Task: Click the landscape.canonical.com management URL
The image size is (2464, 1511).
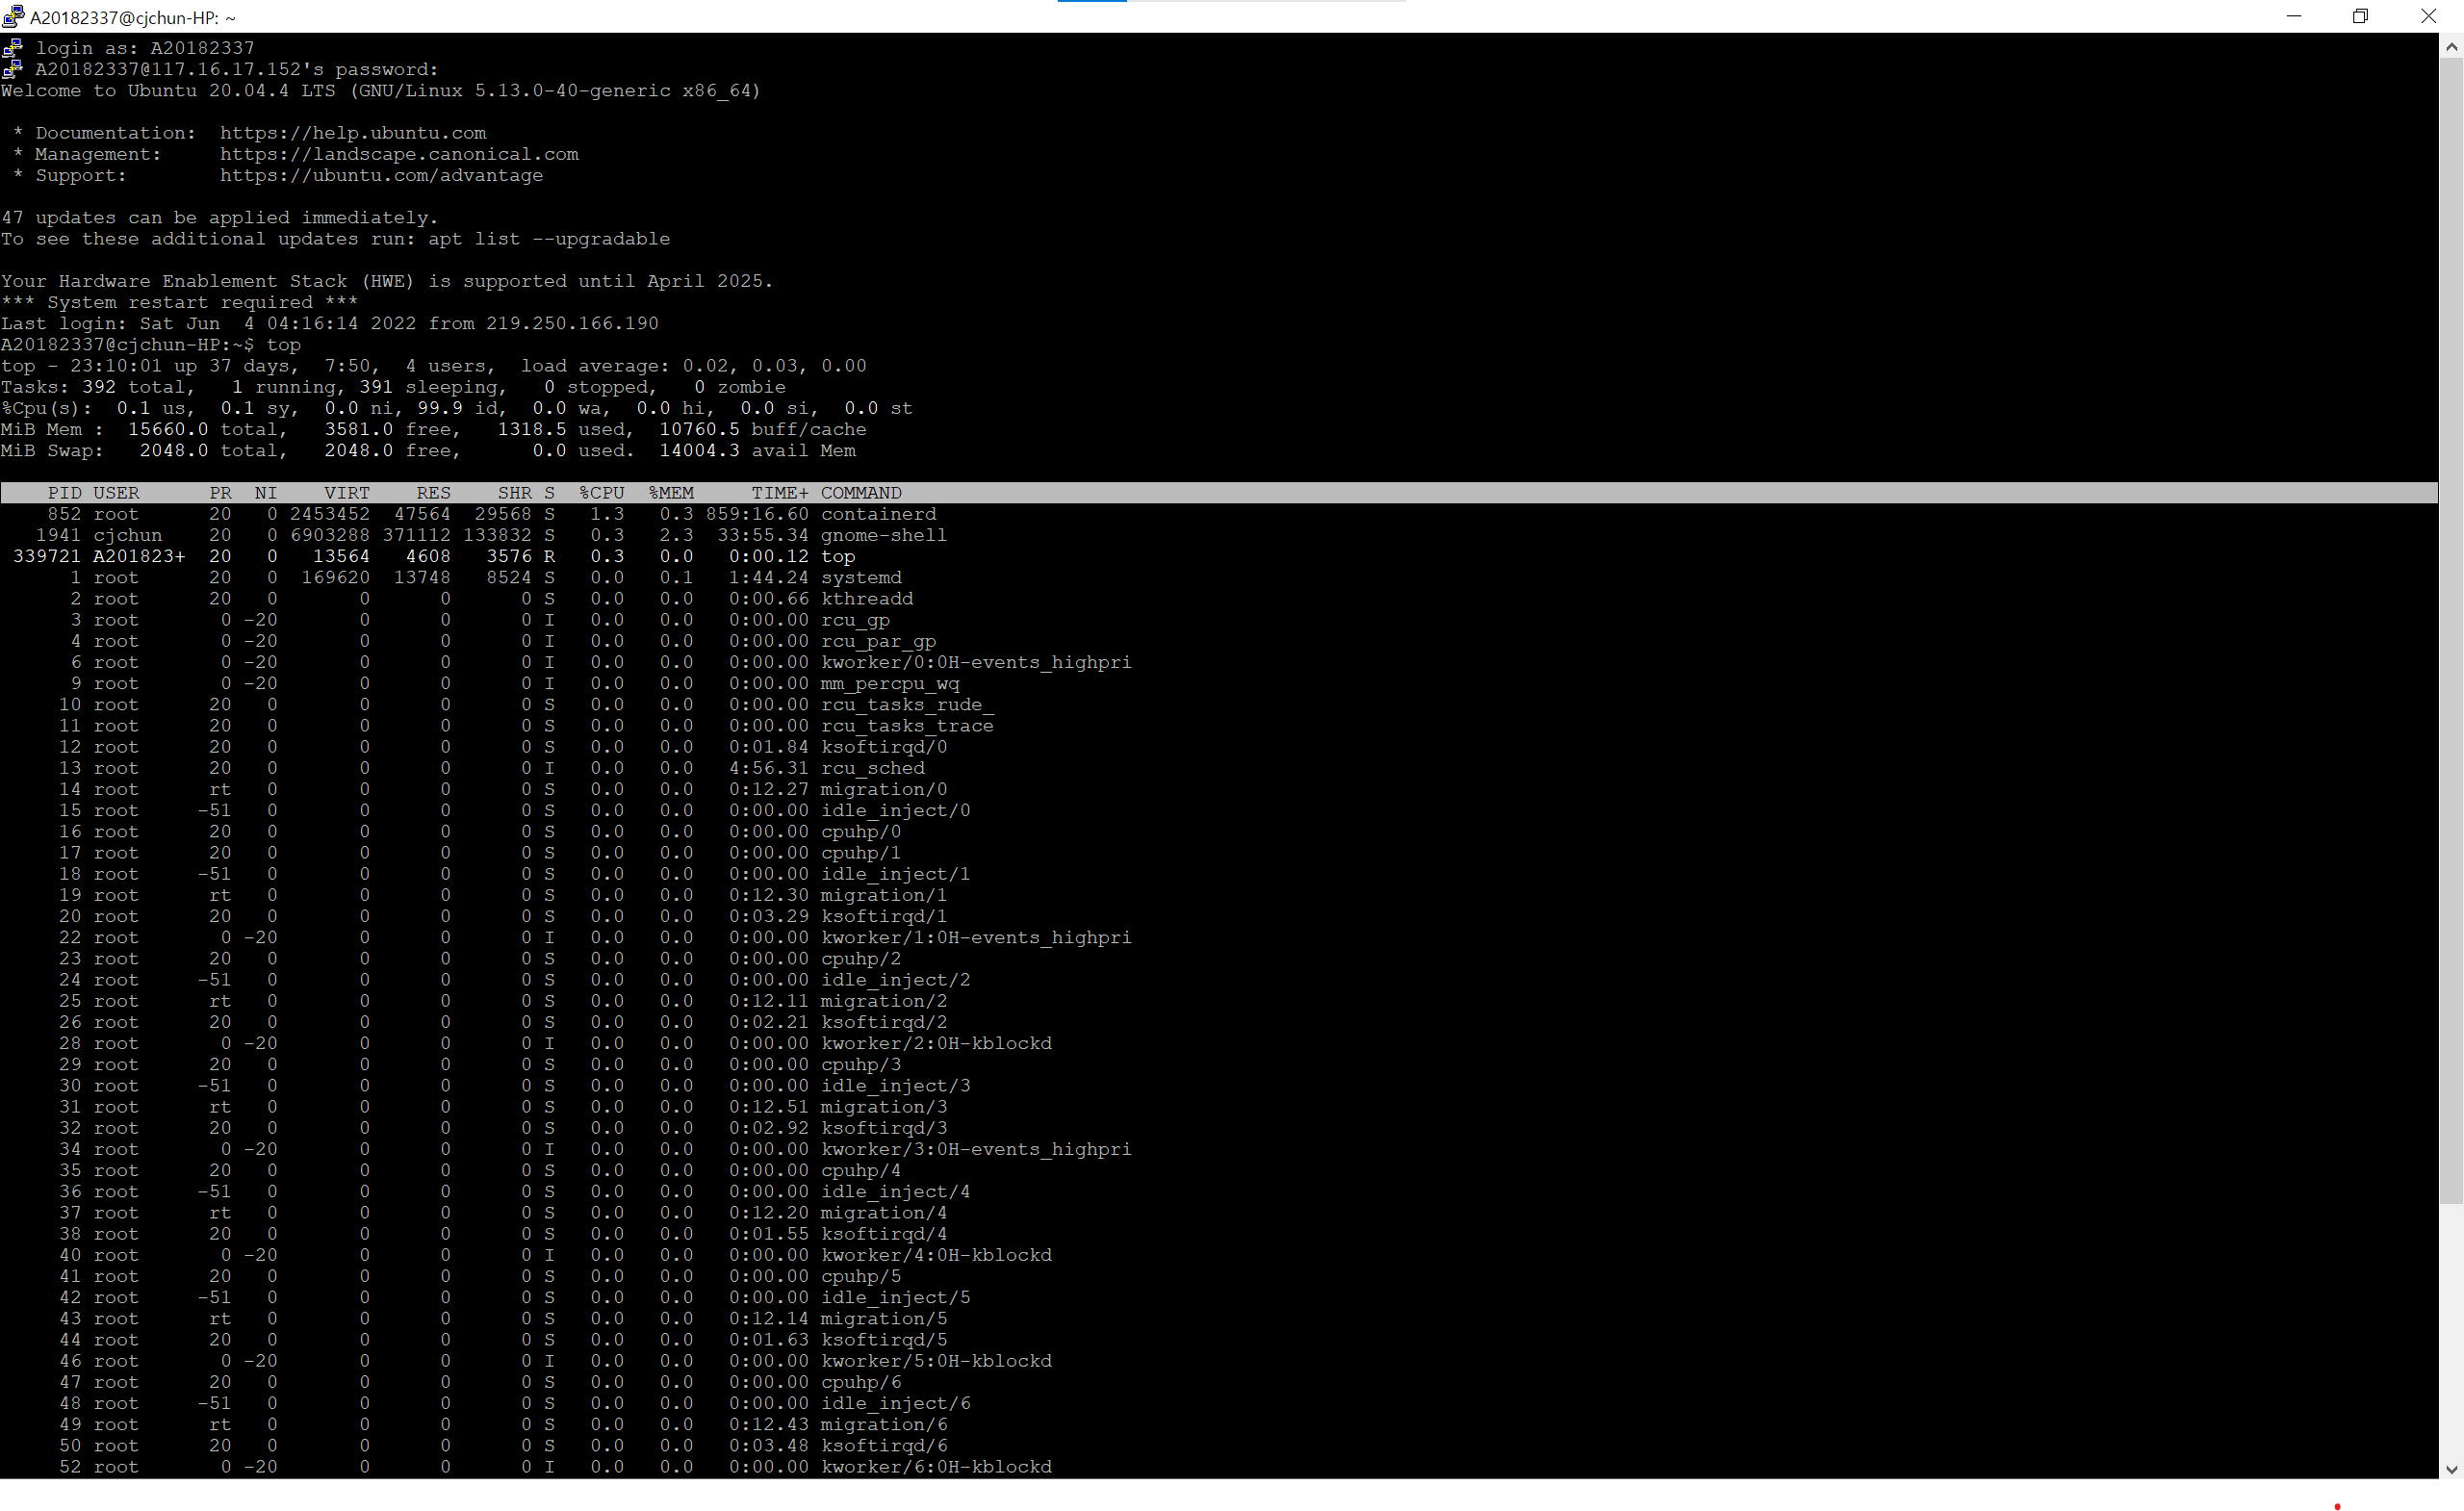Action: (399, 154)
